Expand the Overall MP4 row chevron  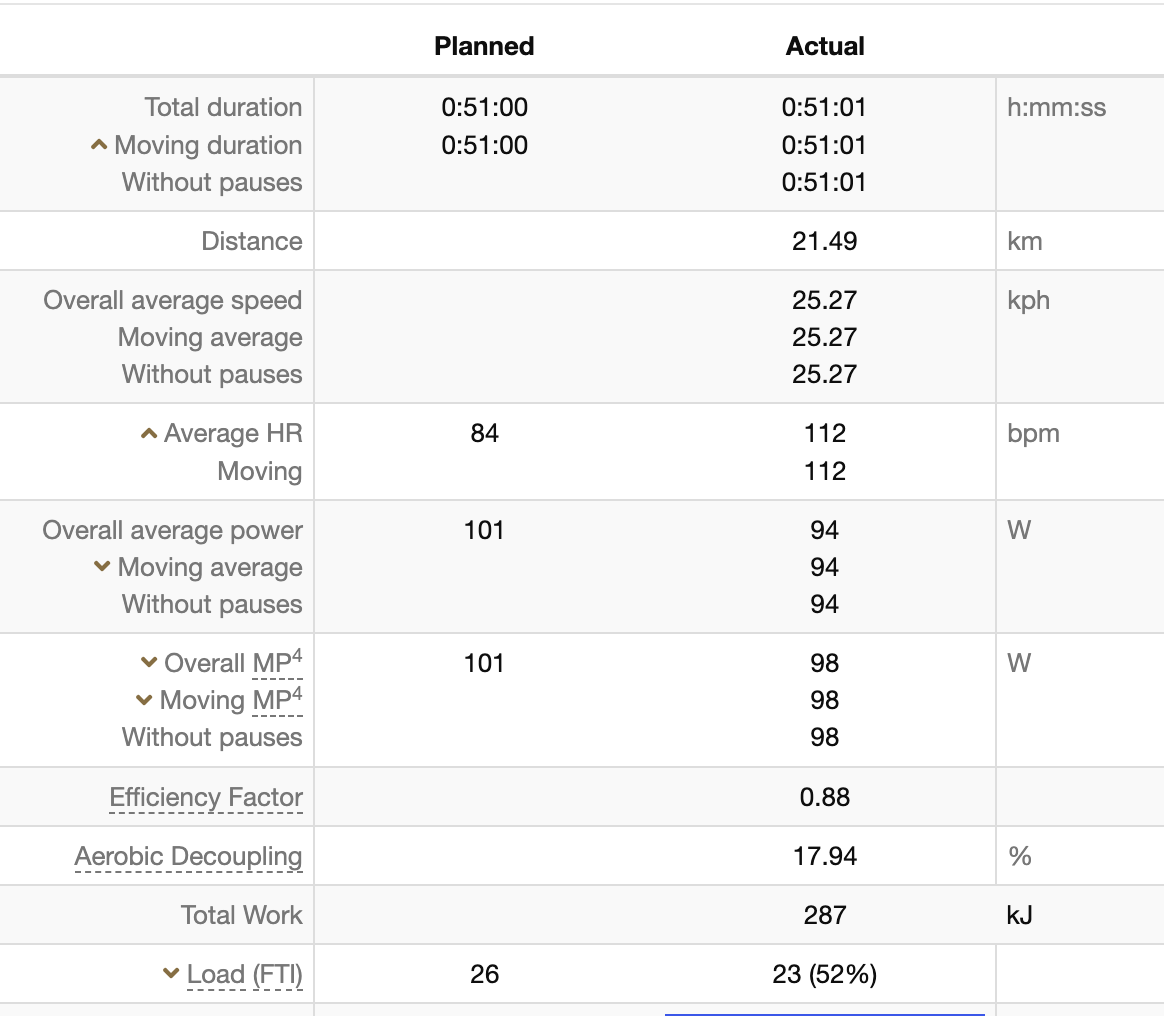click(x=148, y=663)
